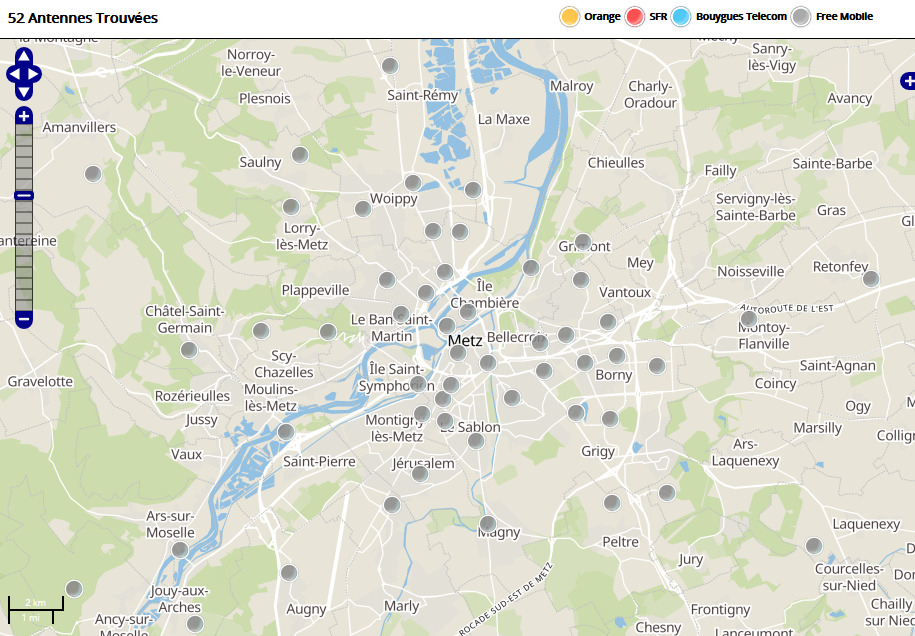Toggle the SFR operator filter
The image size is (915, 636).
coord(635,17)
